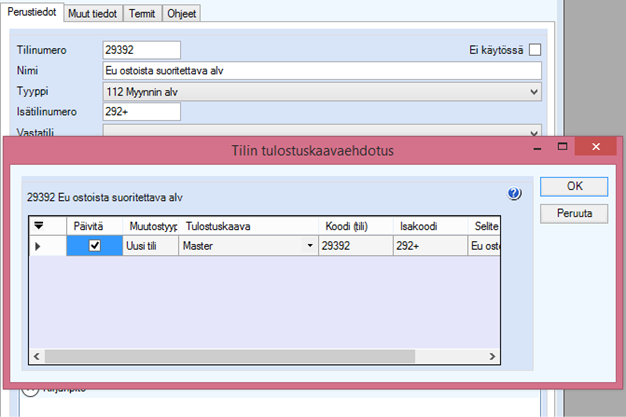The height and width of the screenshot is (417, 626).
Task: Click the Peruuta button
Action: click(573, 213)
